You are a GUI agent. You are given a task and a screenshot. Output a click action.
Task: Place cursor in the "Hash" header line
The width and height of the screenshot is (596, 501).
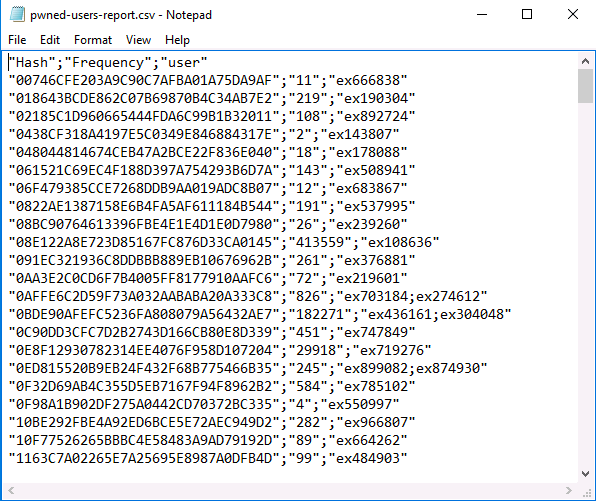(x=108, y=62)
